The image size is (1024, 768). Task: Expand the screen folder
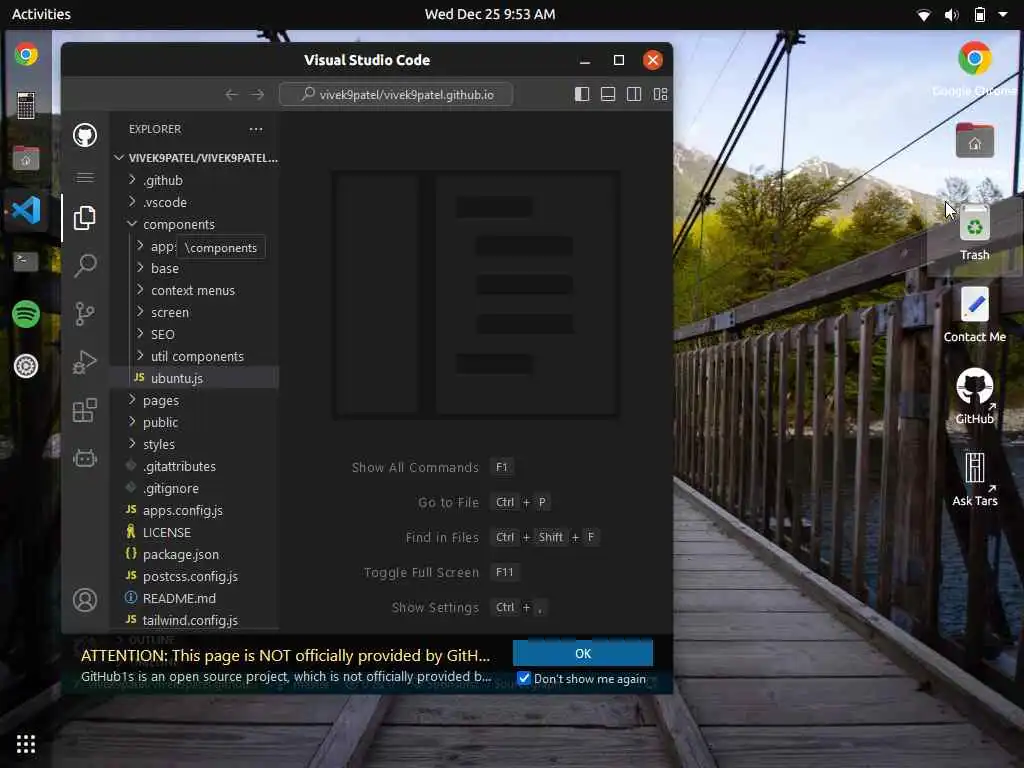pos(196,312)
